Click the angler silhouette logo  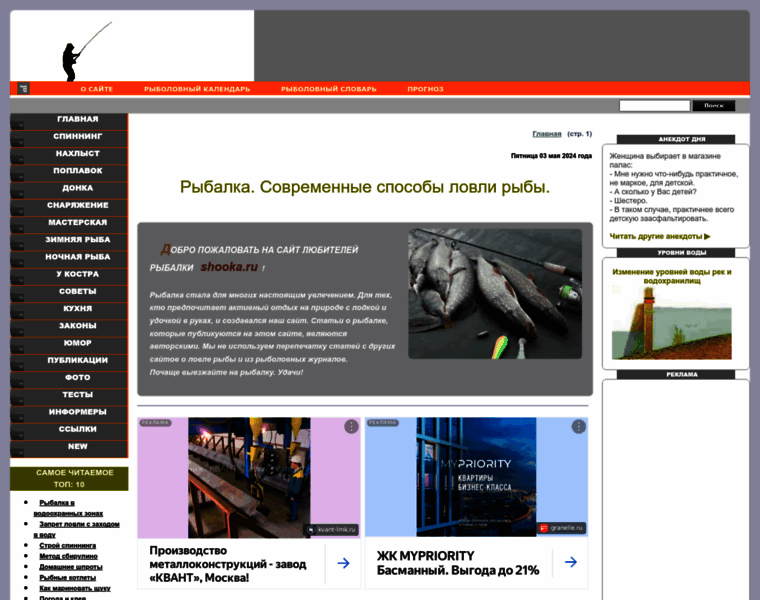[x=85, y=51]
